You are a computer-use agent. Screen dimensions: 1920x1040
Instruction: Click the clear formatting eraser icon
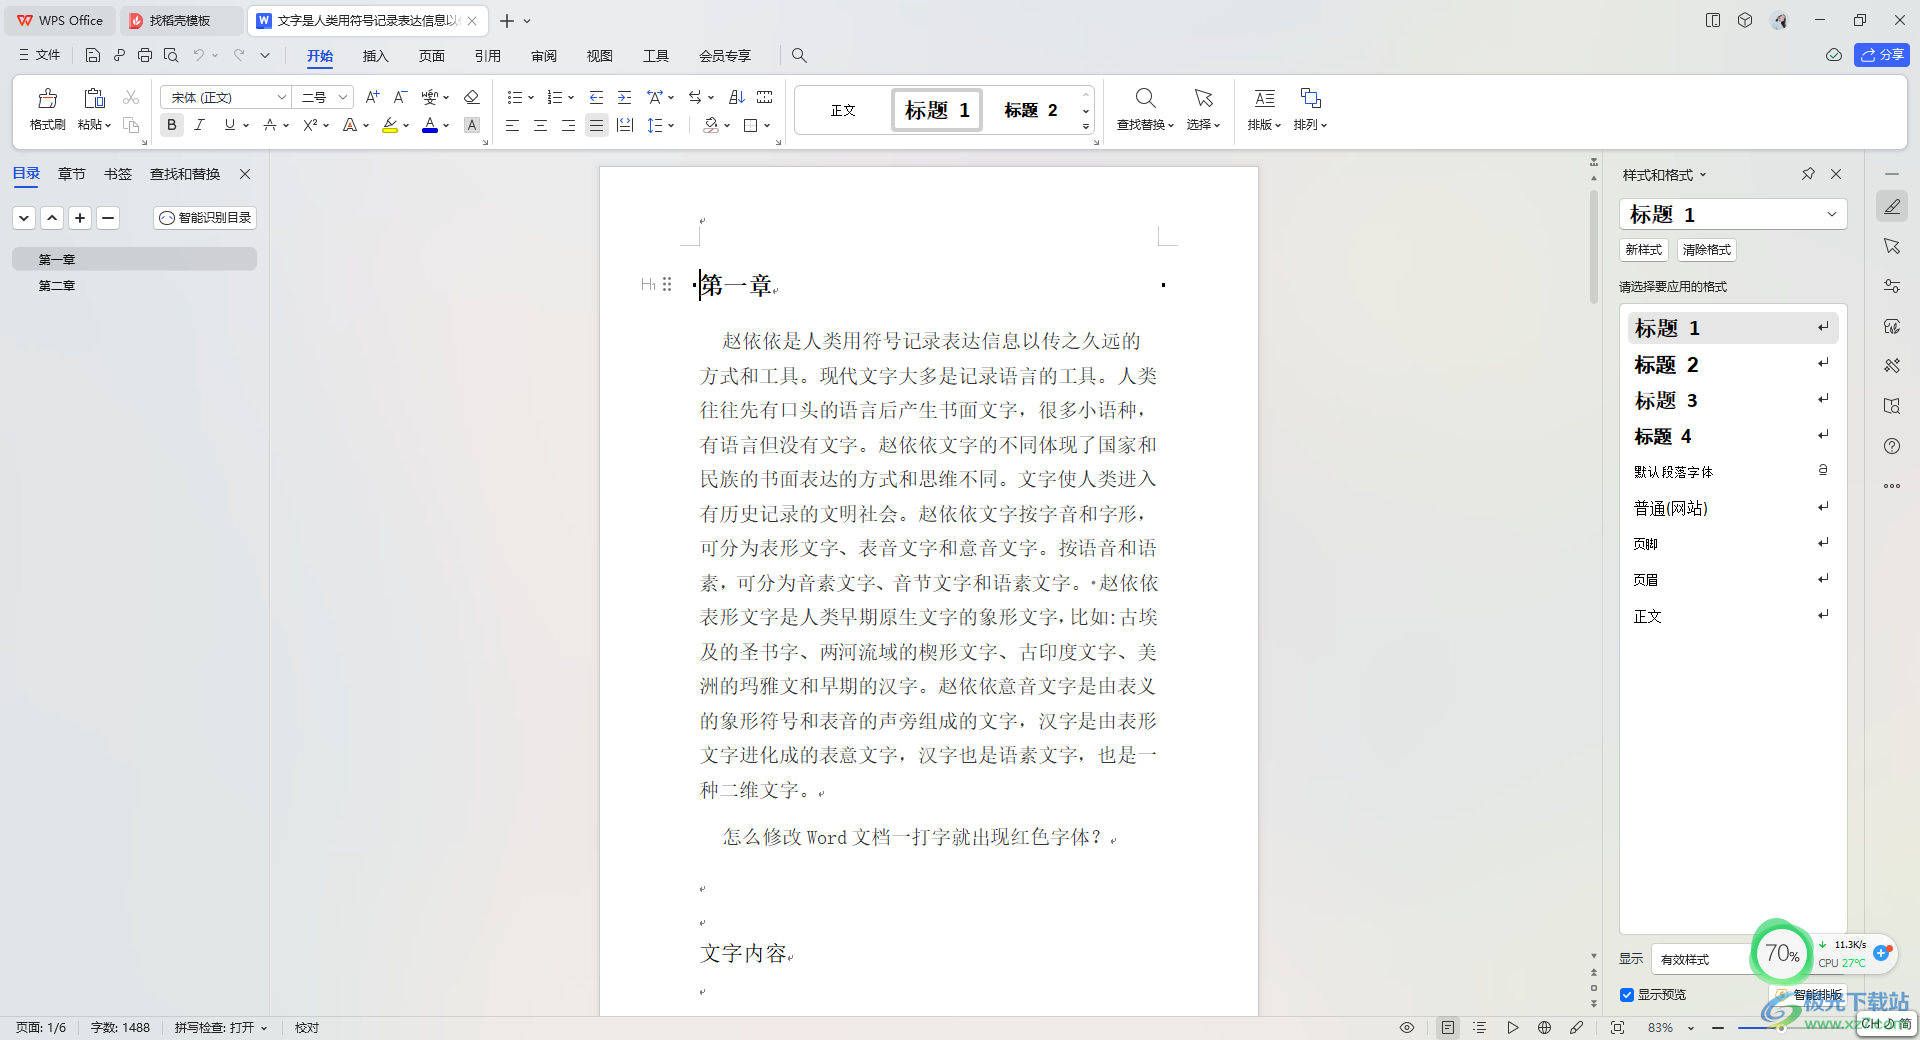pyautogui.click(x=472, y=97)
